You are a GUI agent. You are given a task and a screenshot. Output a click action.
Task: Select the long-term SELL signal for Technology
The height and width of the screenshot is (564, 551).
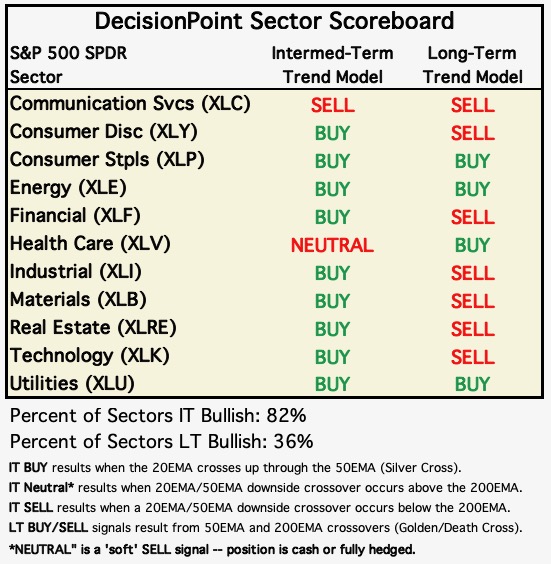point(473,358)
